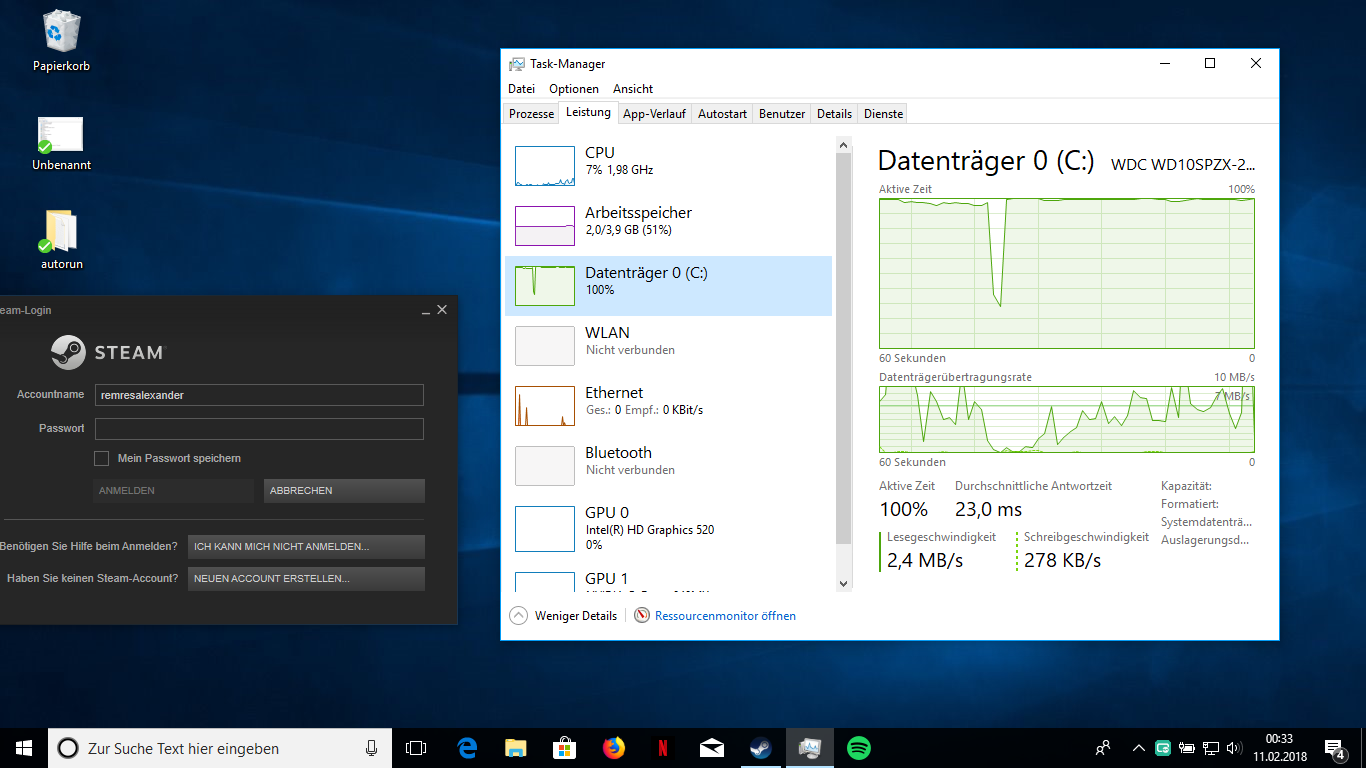Viewport: 1366px width, 768px height.
Task: Open File Explorer from taskbar
Action: coord(516,748)
